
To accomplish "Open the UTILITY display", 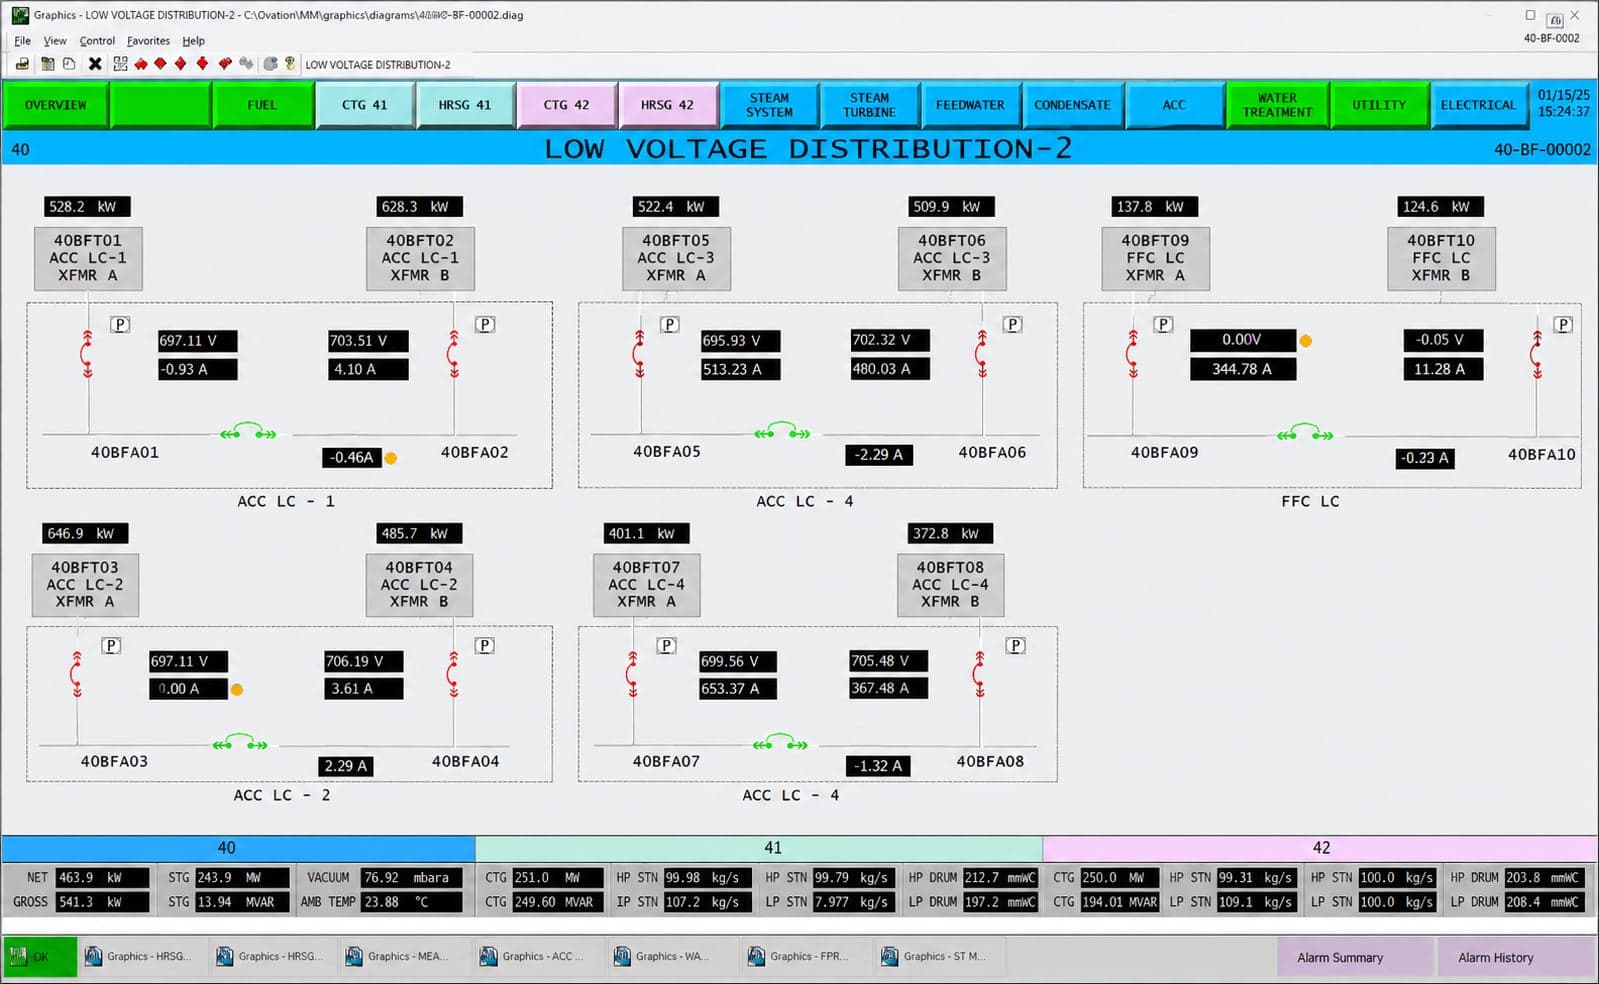I will 1379,105.
